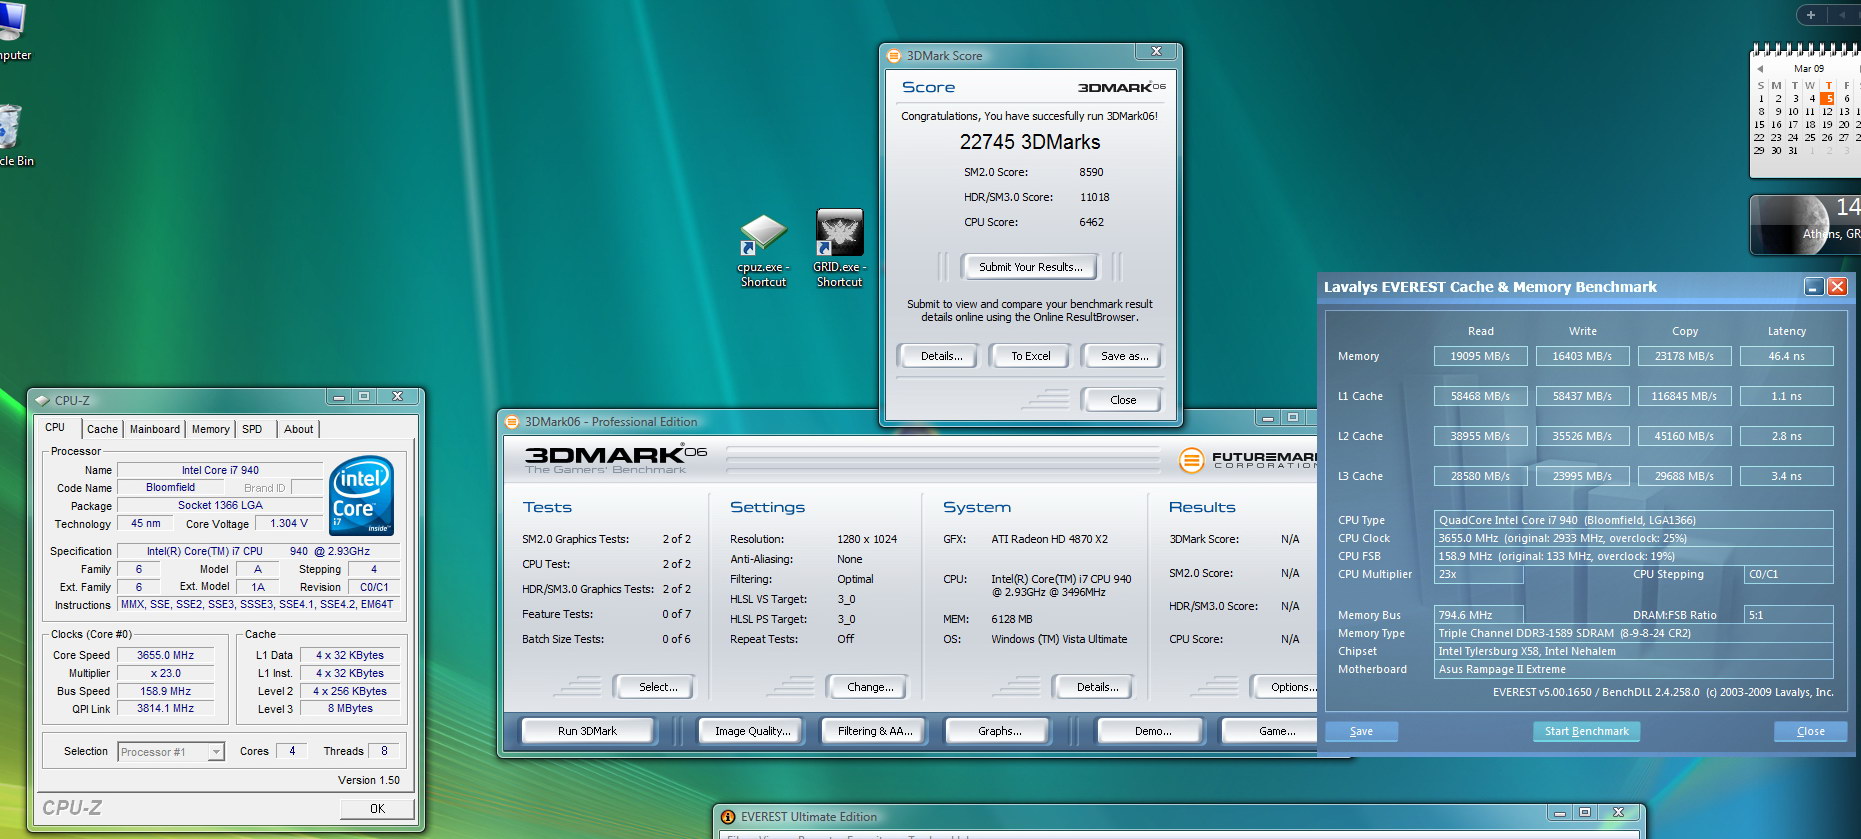Viewport: 1861px width, 839px height.
Task: Click the 22745 3DMarks score text
Action: (x=1030, y=142)
